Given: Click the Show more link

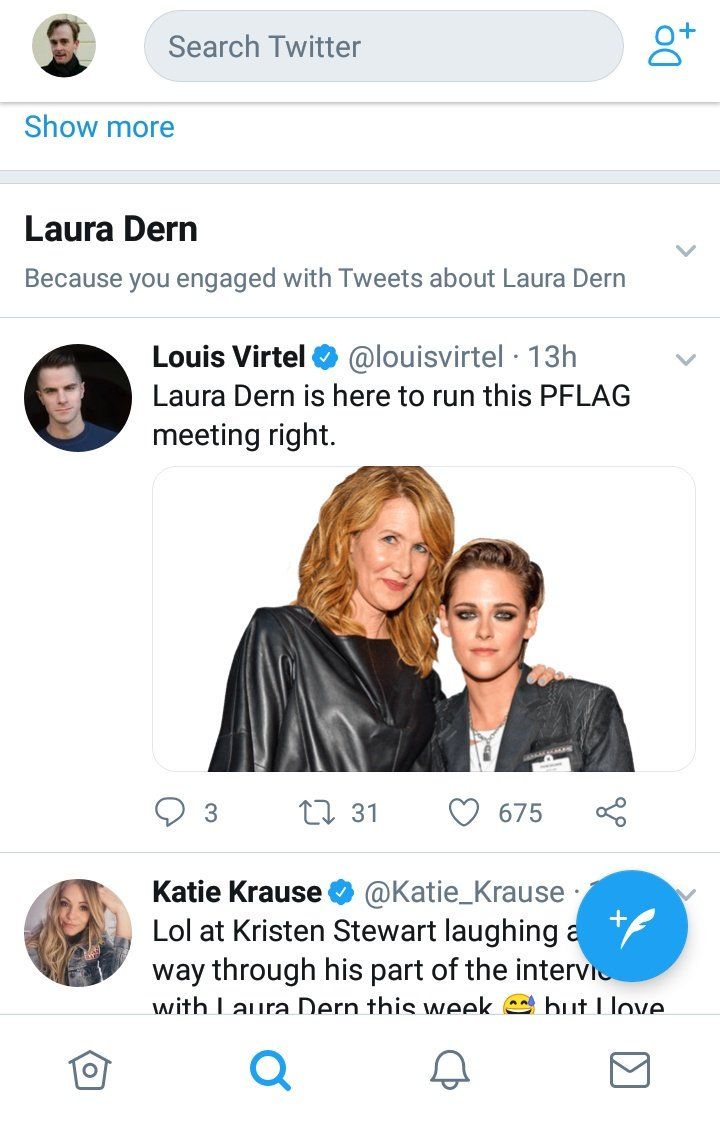Looking at the screenshot, I should (99, 127).
